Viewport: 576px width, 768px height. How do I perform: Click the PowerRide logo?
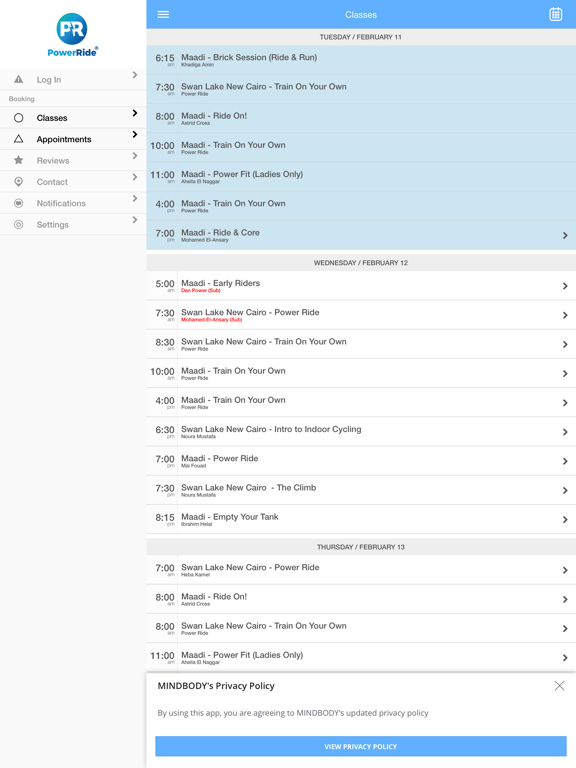click(72, 35)
